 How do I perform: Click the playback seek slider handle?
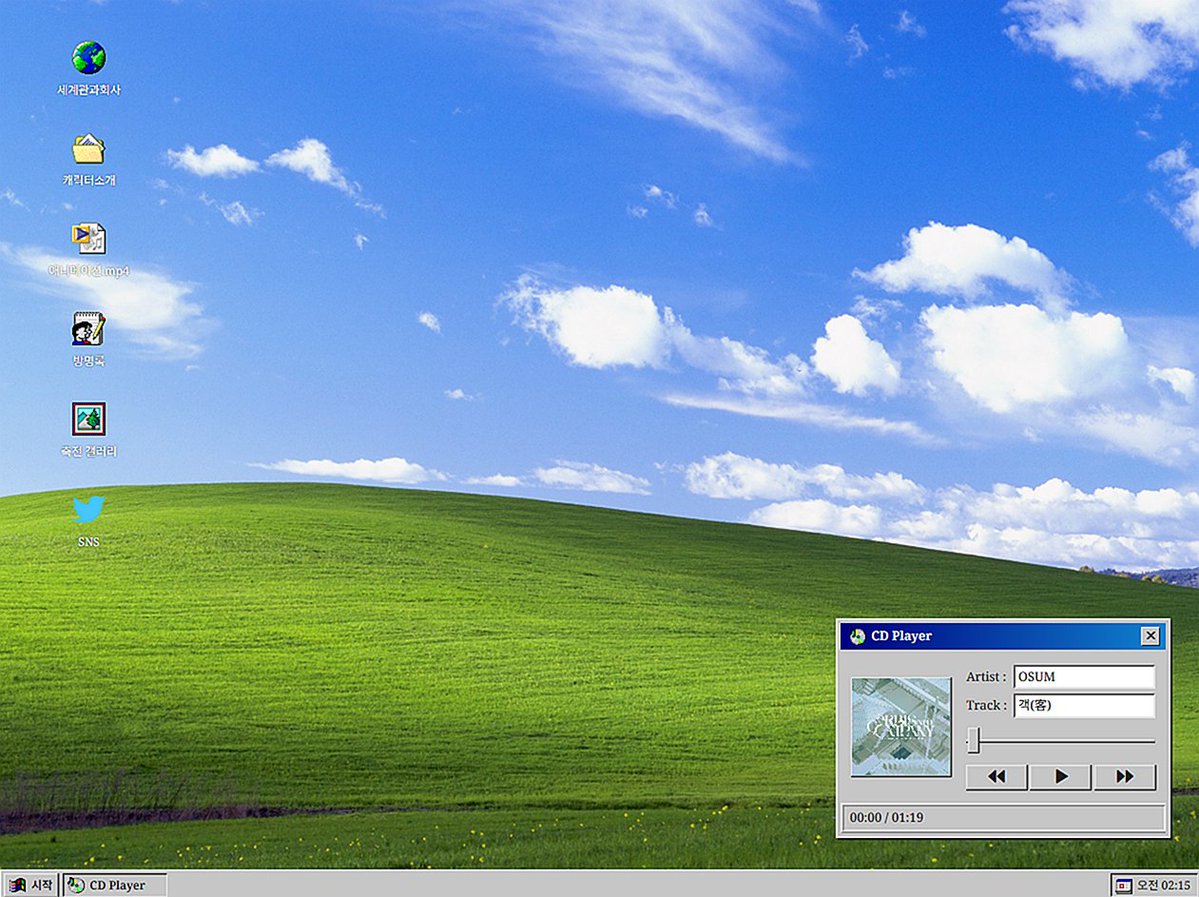pyautogui.click(x=973, y=740)
